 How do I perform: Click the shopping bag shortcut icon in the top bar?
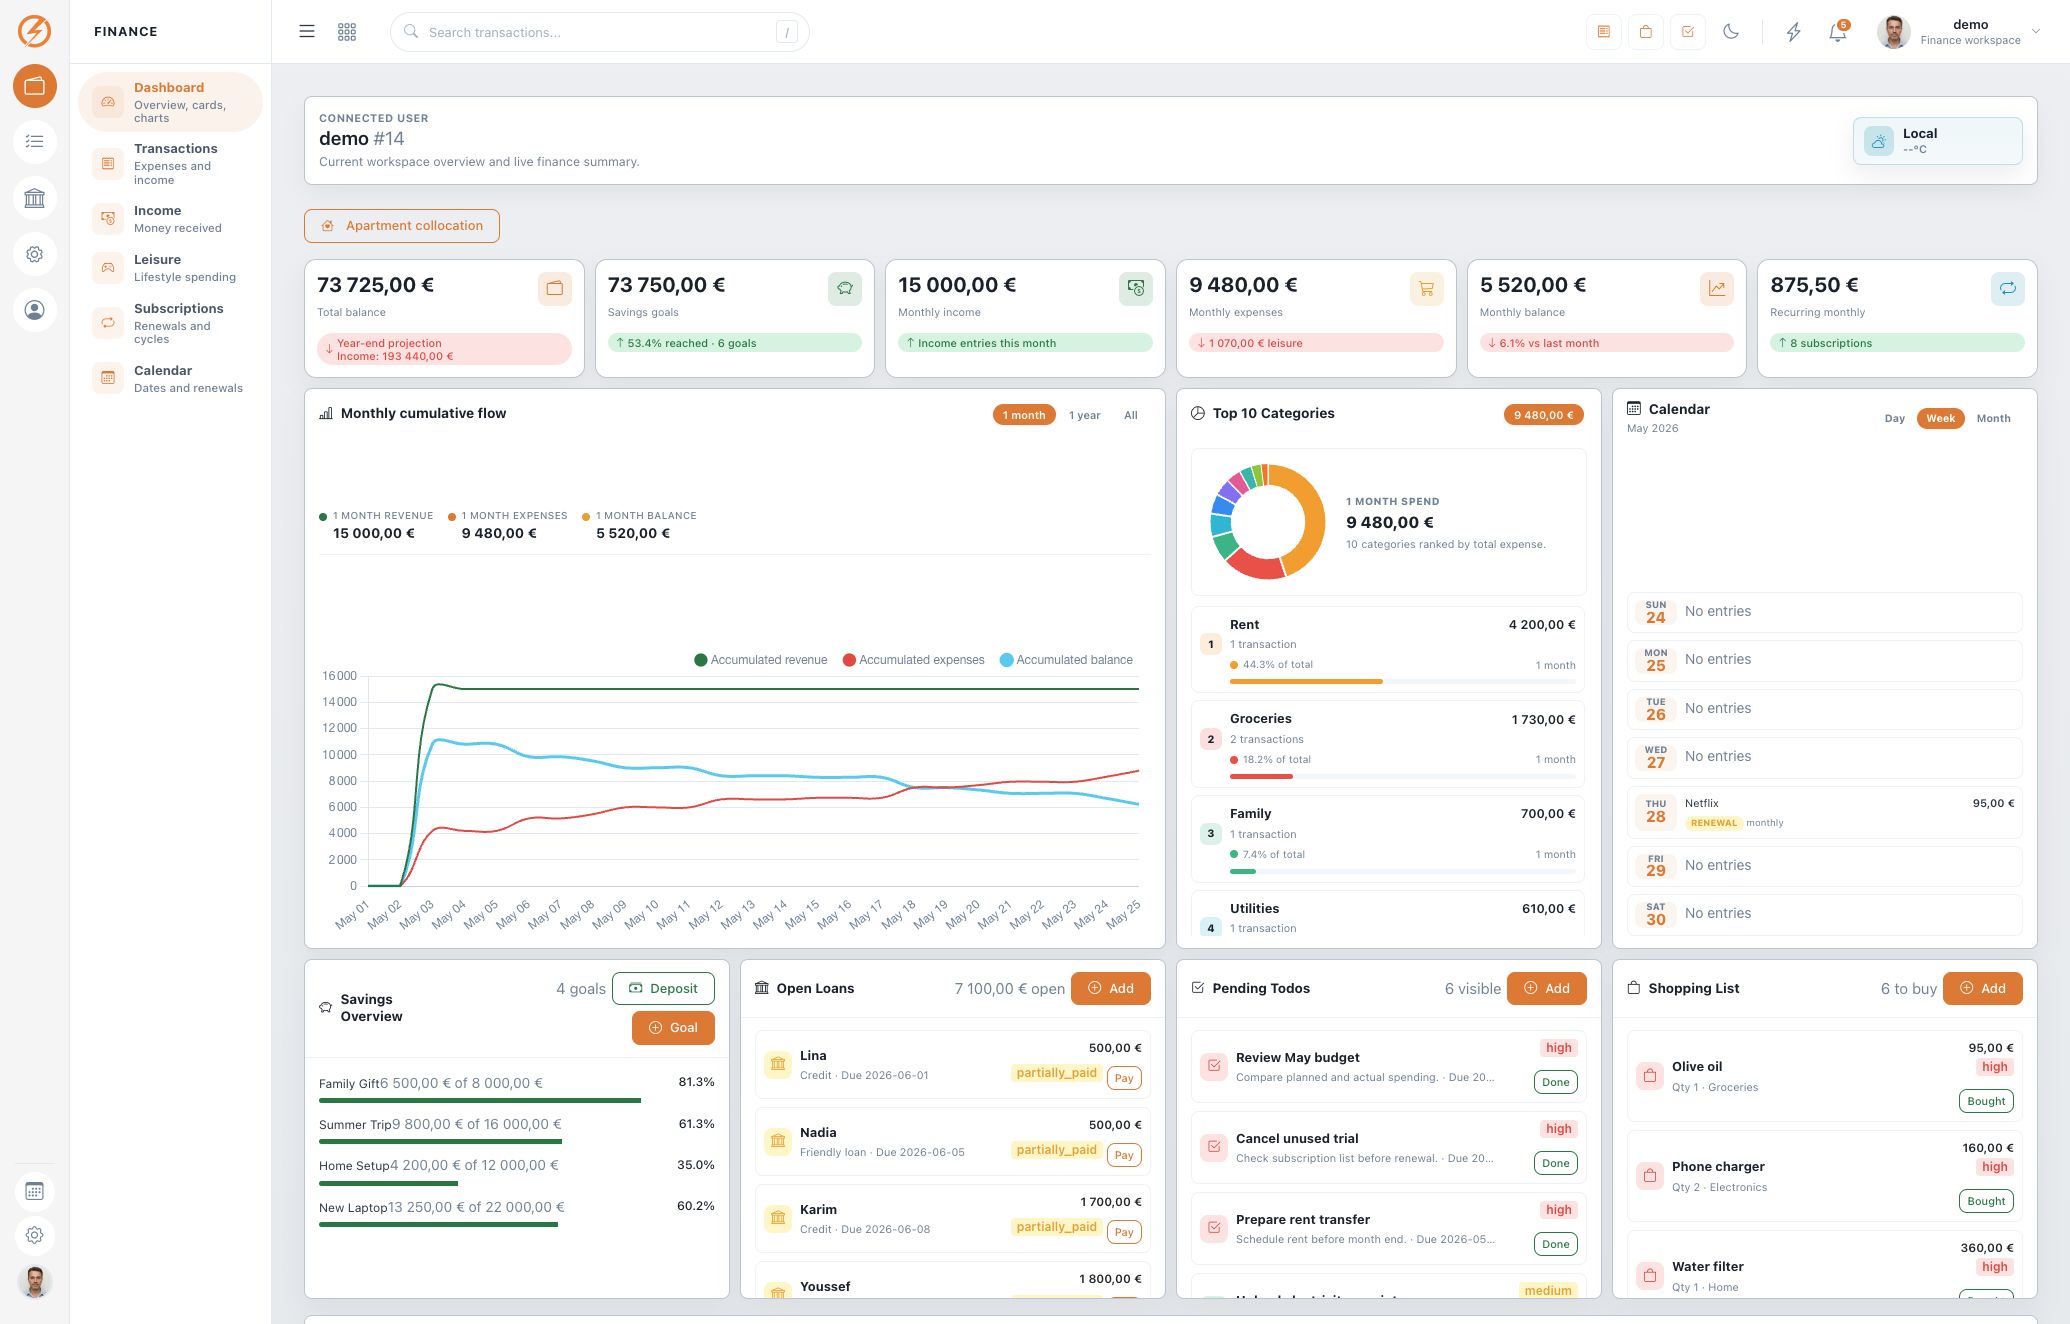pos(1645,32)
